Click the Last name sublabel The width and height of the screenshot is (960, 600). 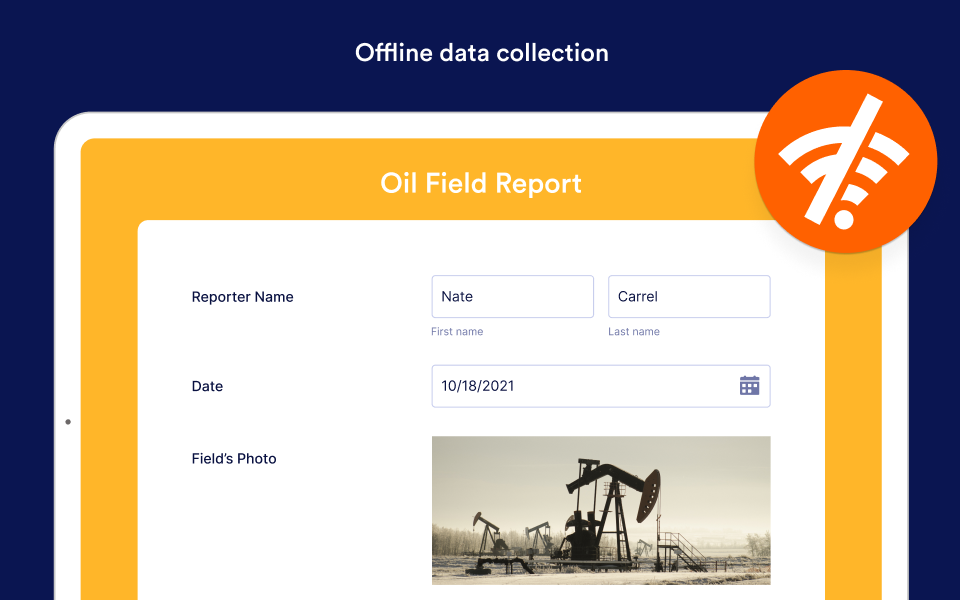coord(634,331)
